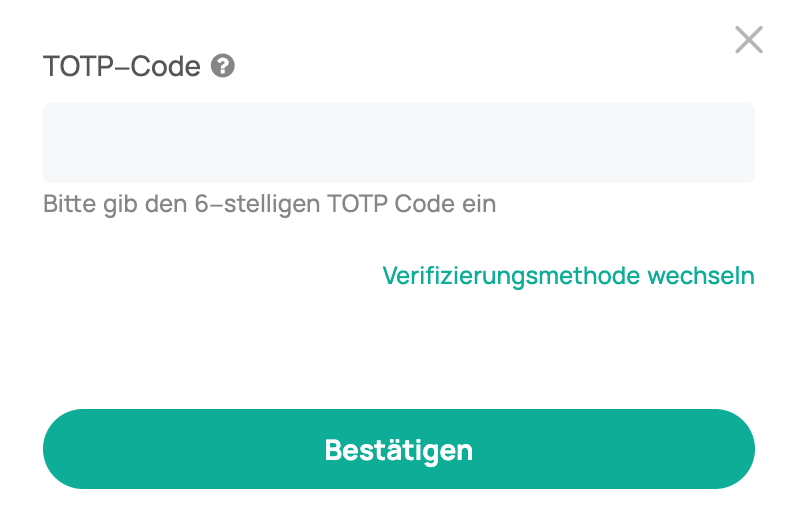
Task: Confirm the entered TOTP code
Action: [x=398, y=449]
